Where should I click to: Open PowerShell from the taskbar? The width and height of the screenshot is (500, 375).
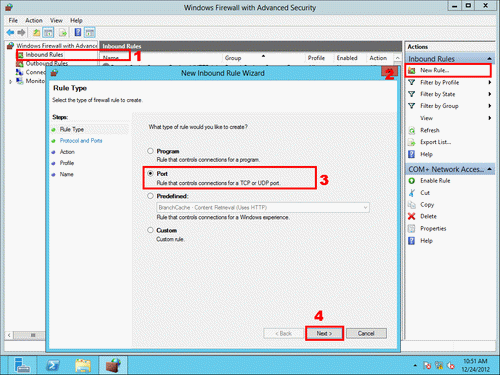coord(53,365)
